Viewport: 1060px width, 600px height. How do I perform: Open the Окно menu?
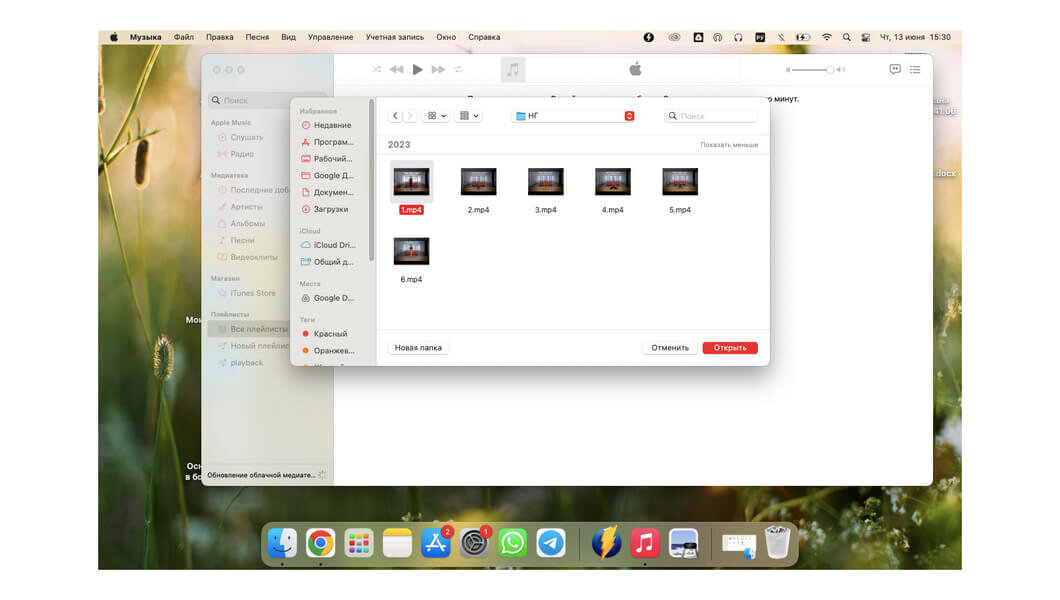pyautogui.click(x=446, y=37)
